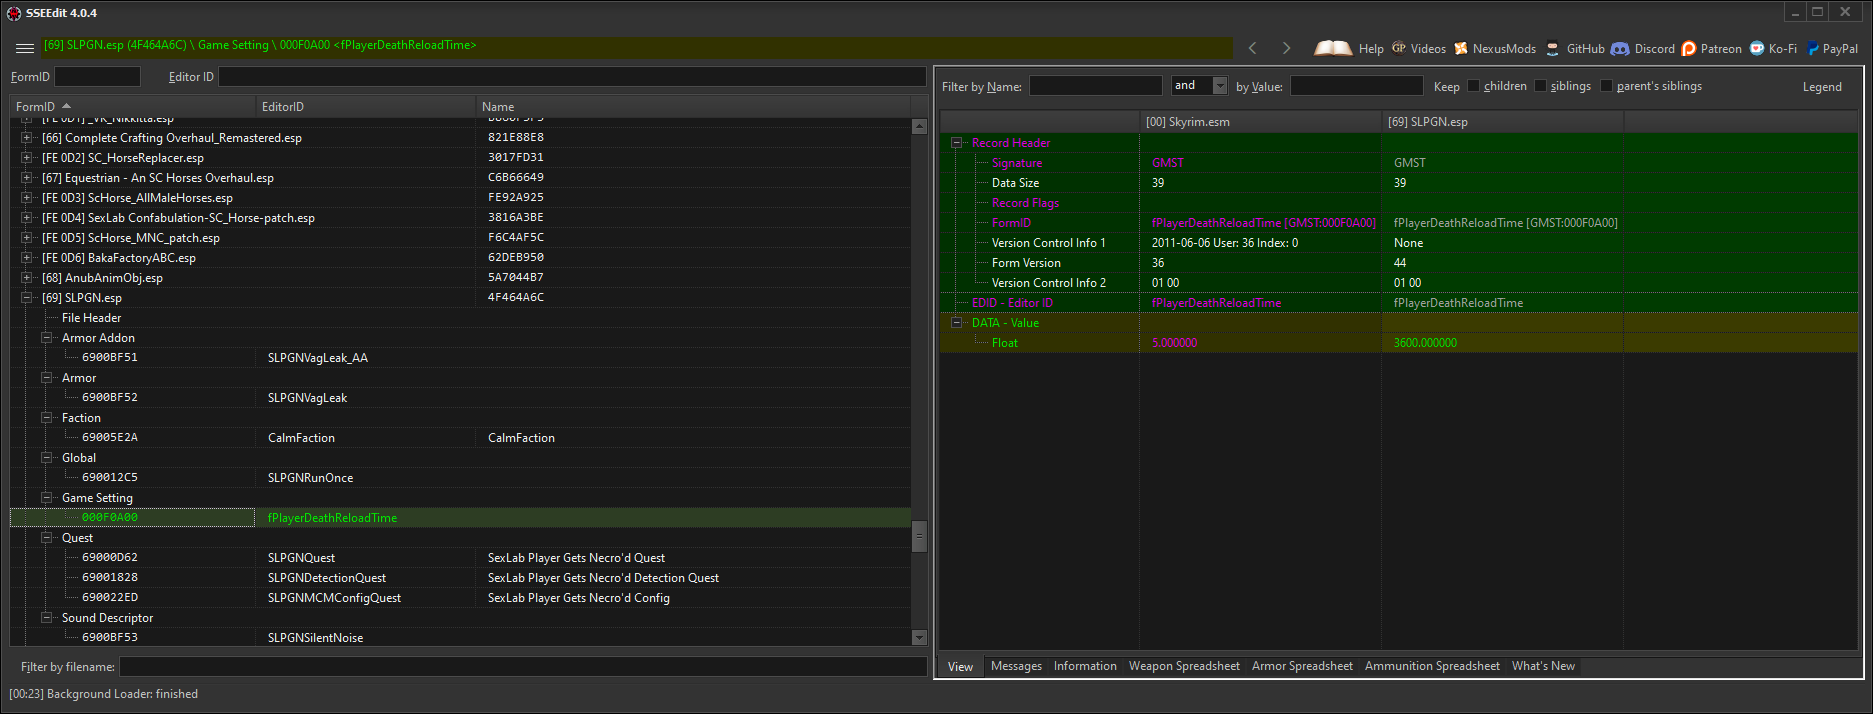
Task: Focus the FormID input field
Action: click(x=97, y=77)
